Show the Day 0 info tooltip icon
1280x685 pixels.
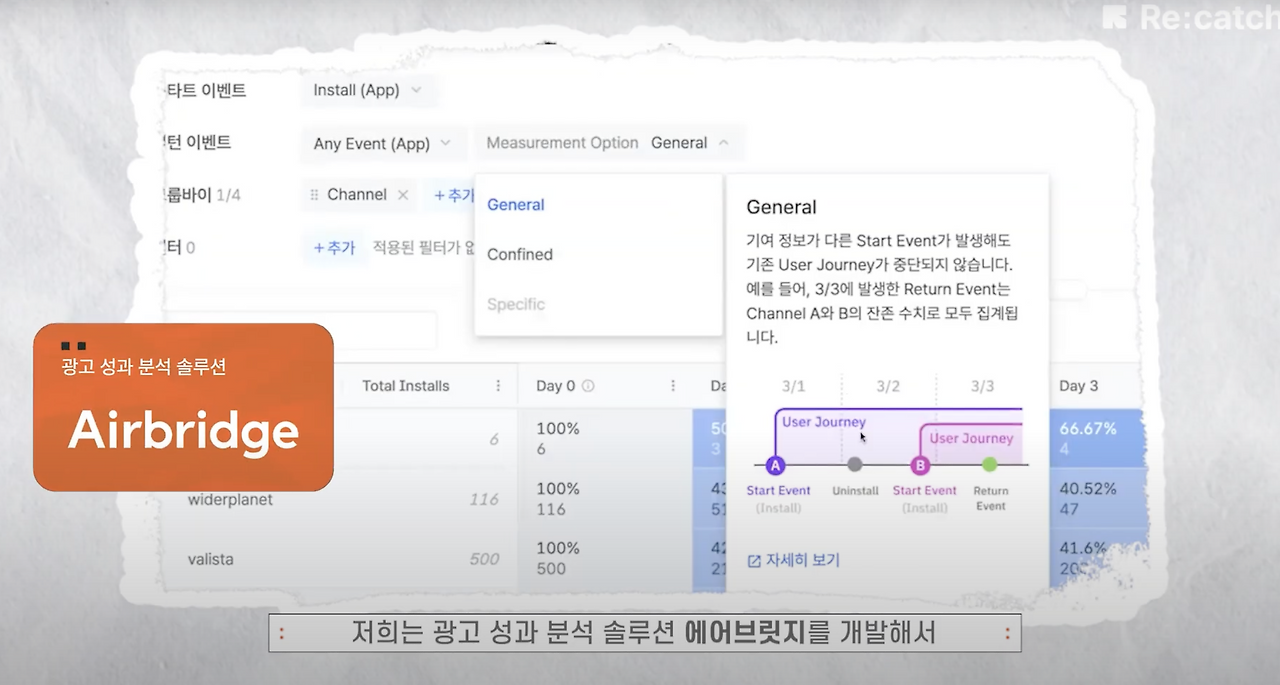588,386
